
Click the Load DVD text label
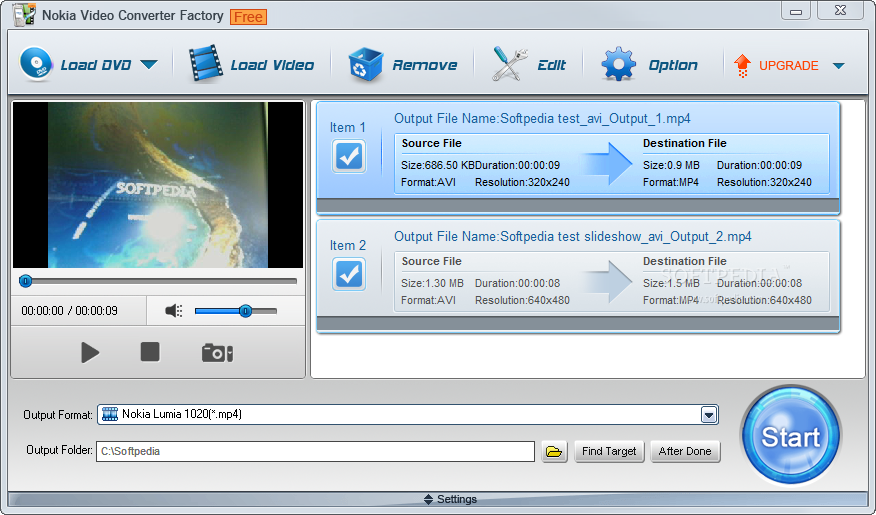(96, 65)
